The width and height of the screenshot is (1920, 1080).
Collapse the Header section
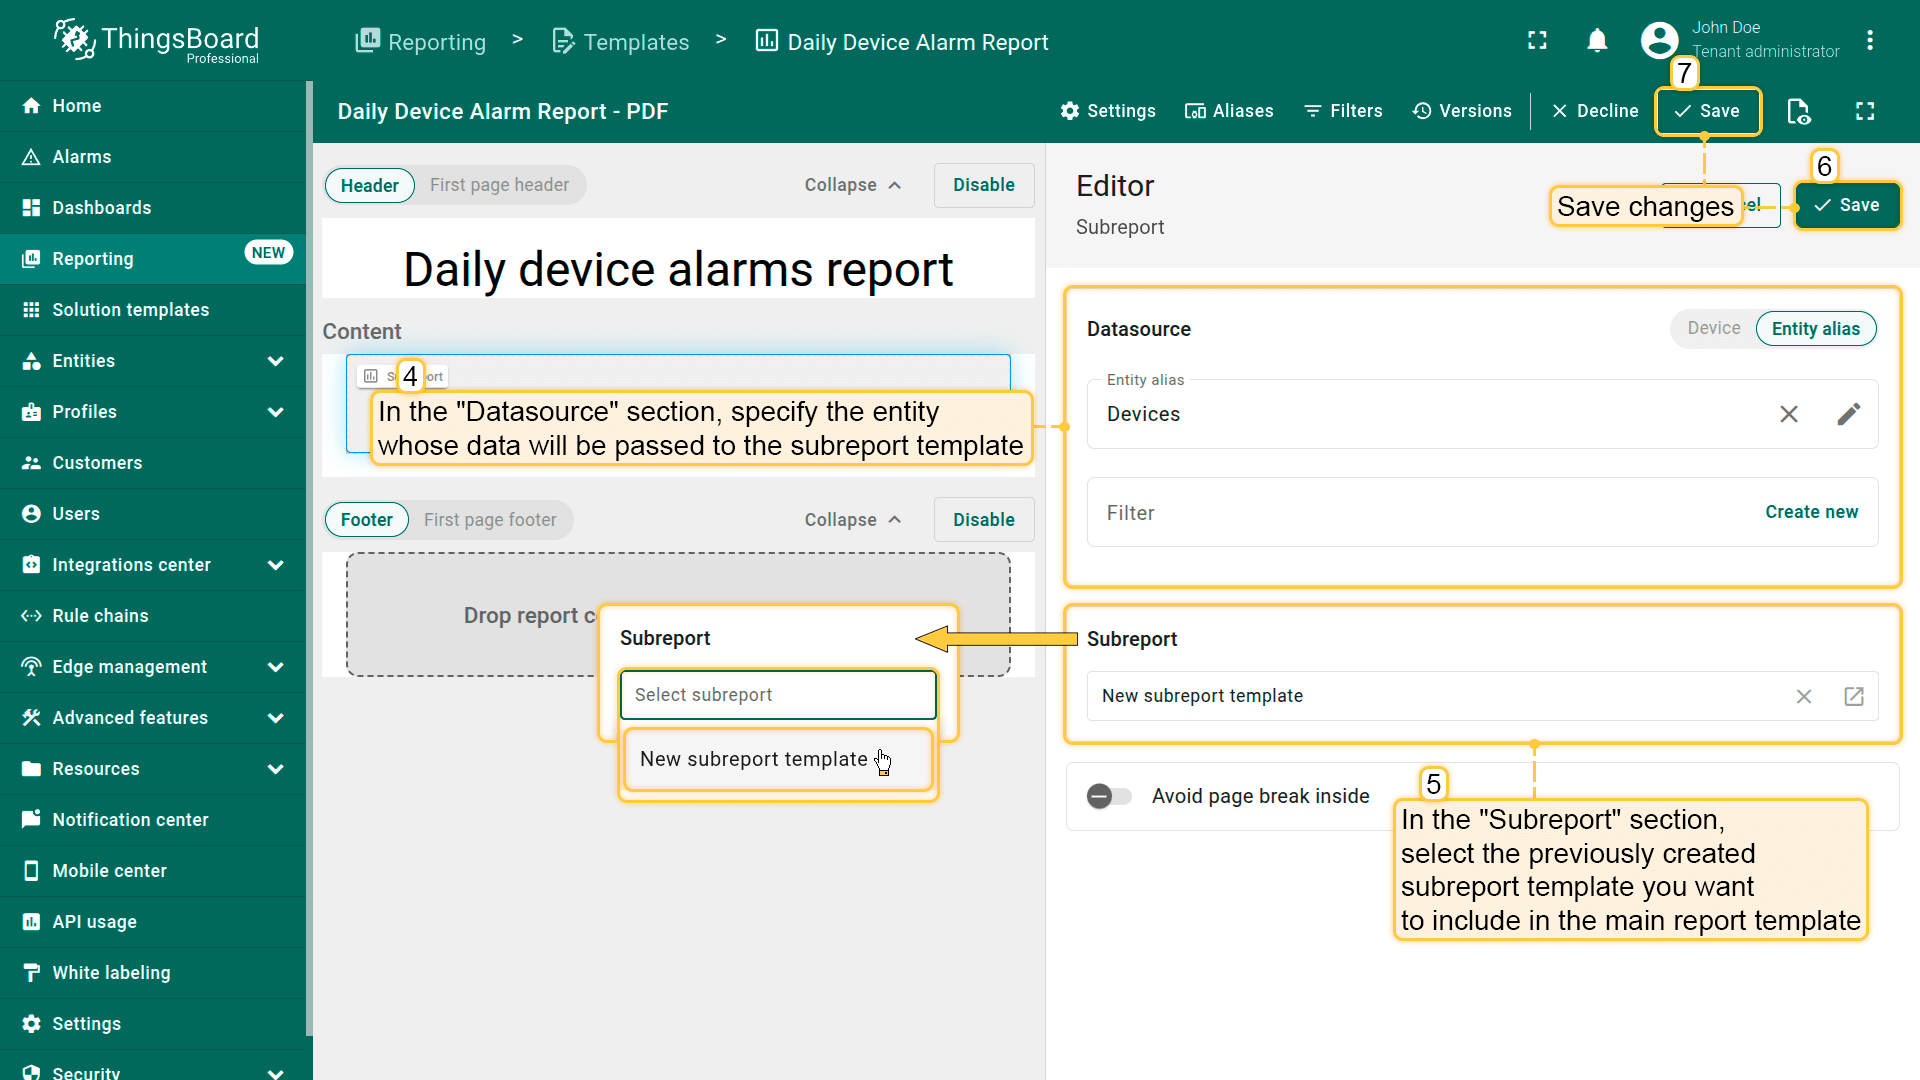pos(852,185)
